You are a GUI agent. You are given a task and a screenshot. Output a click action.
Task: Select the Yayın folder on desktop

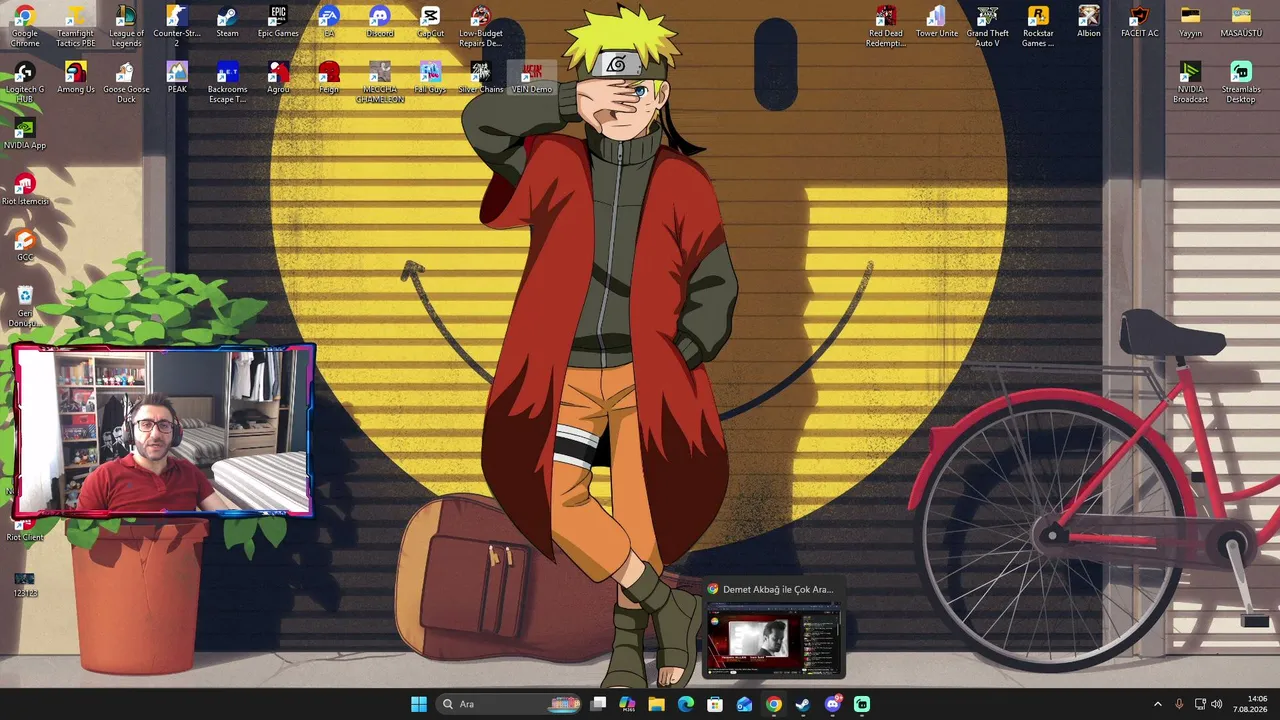pos(1190,22)
